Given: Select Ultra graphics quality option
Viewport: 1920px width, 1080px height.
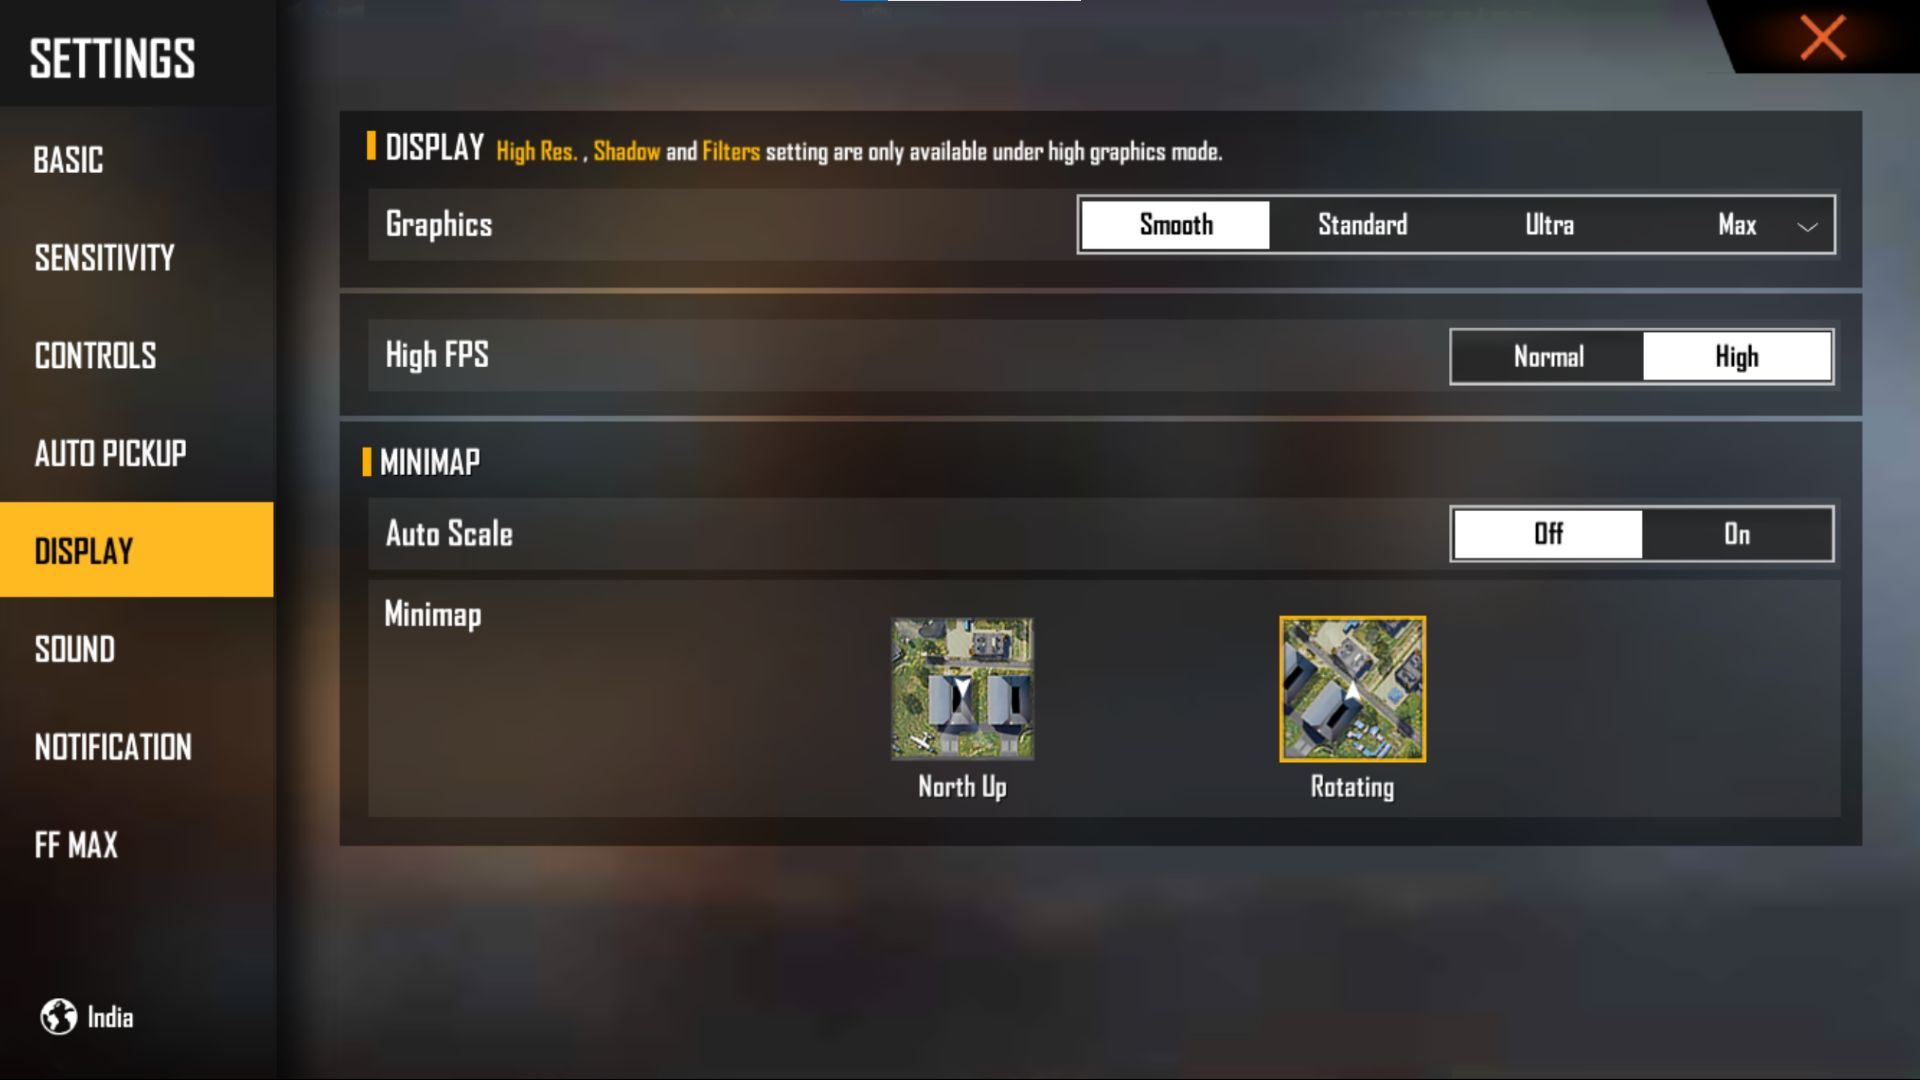Looking at the screenshot, I should point(1547,224).
